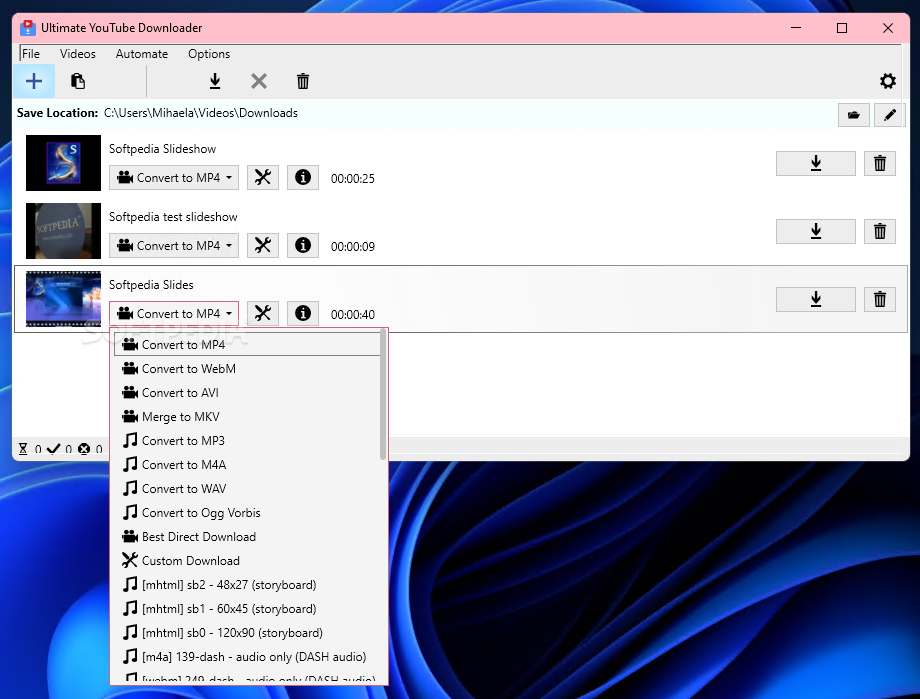Open save location folder icon

click(x=854, y=114)
